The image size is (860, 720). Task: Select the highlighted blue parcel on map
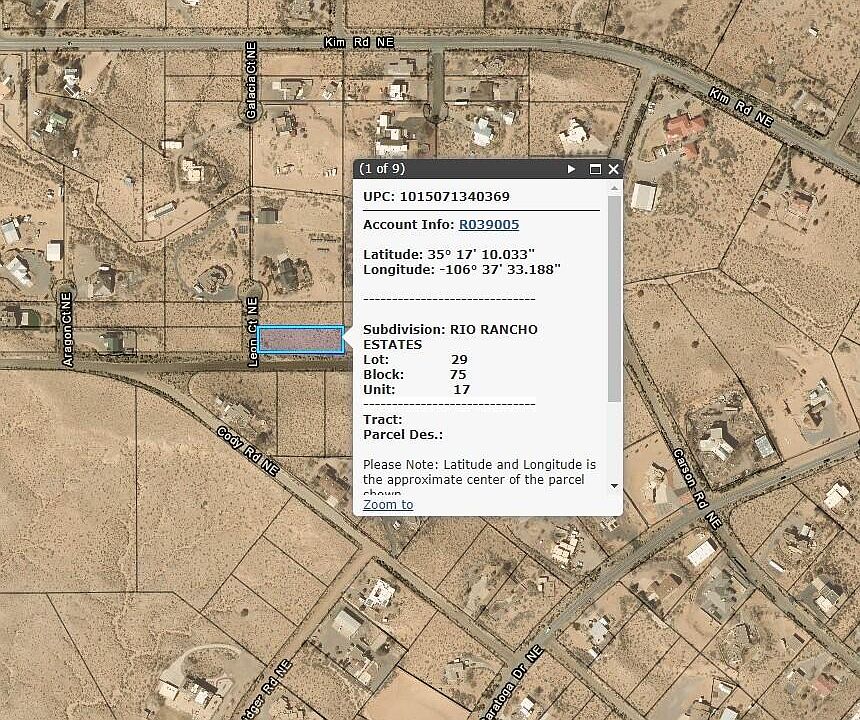point(301,339)
